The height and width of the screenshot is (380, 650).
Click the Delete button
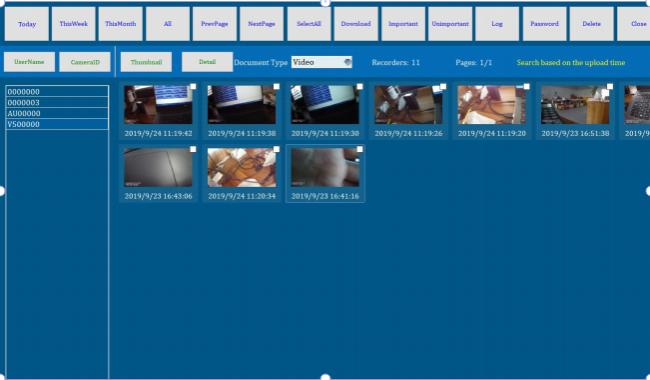coord(592,24)
